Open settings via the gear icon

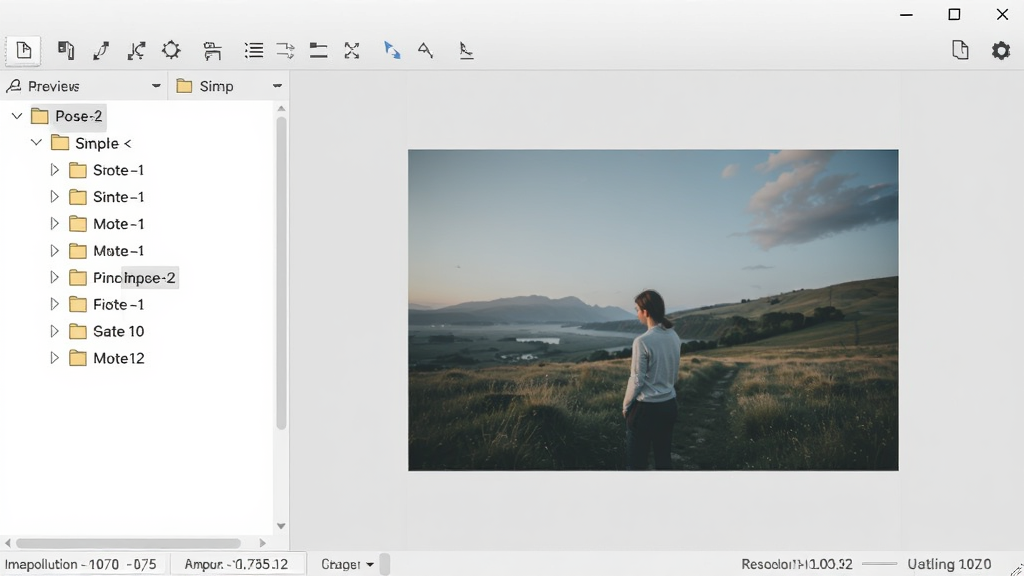1000,50
